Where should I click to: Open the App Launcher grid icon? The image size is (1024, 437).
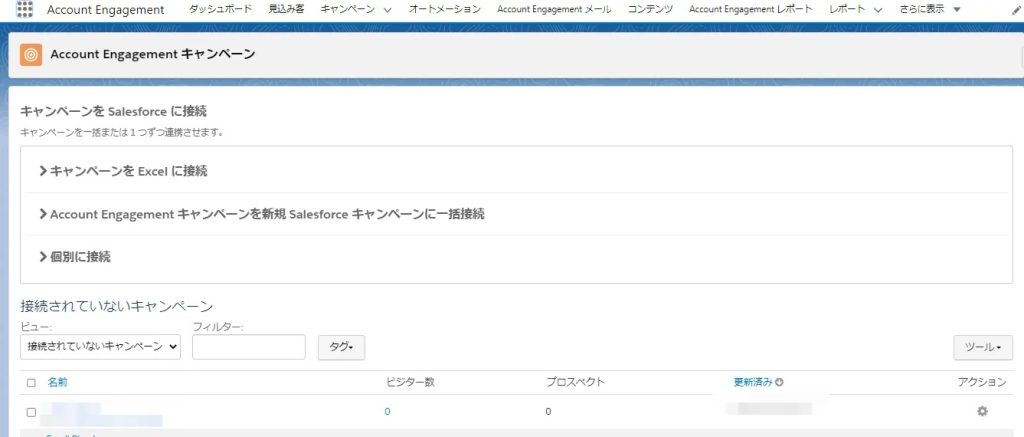[x=24, y=9]
